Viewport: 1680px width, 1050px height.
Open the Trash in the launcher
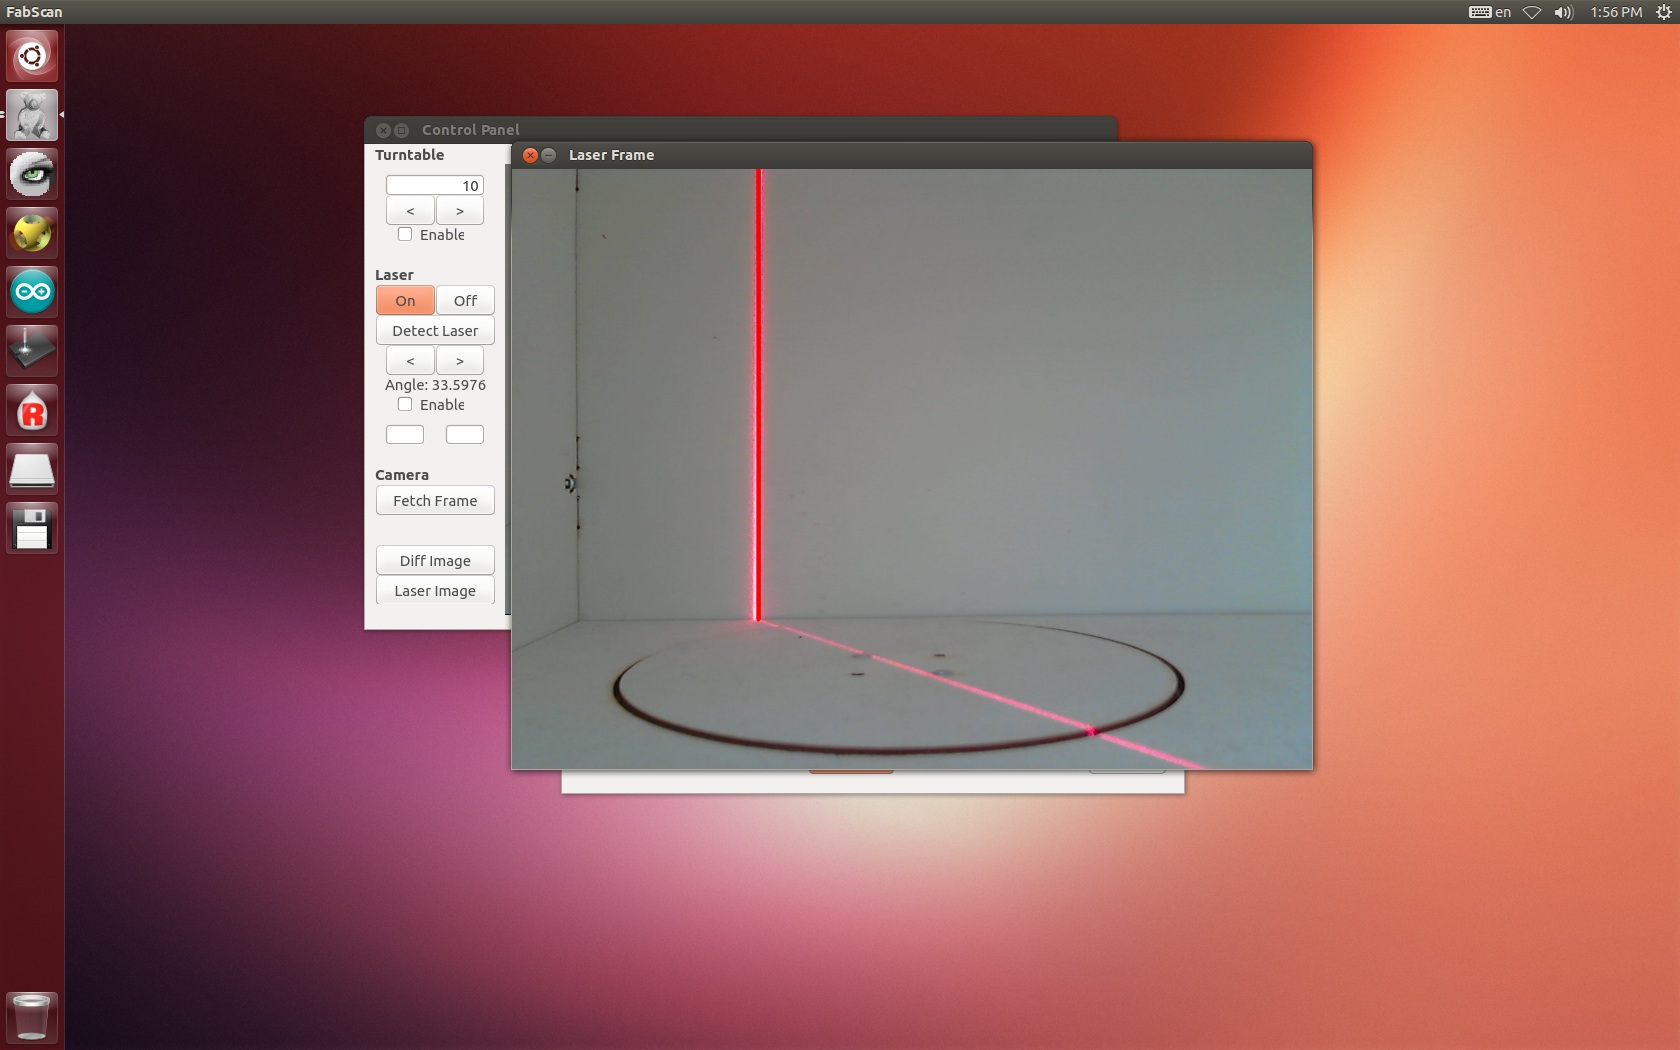pos(32,1017)
